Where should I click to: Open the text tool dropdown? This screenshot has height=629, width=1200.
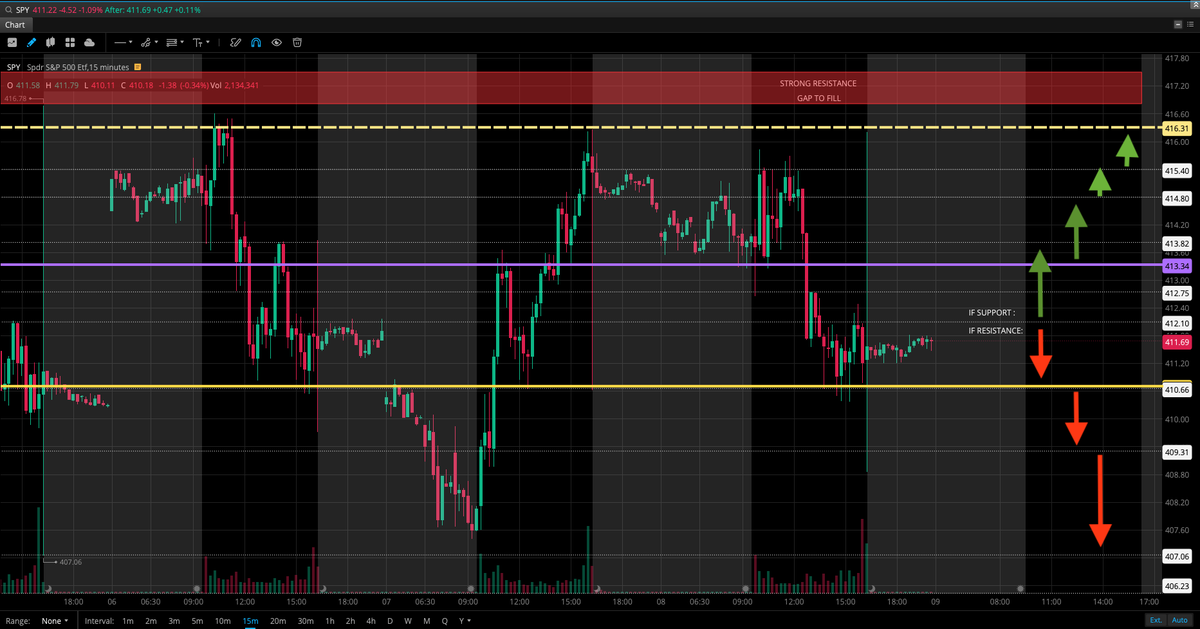[x=201, y=43]
